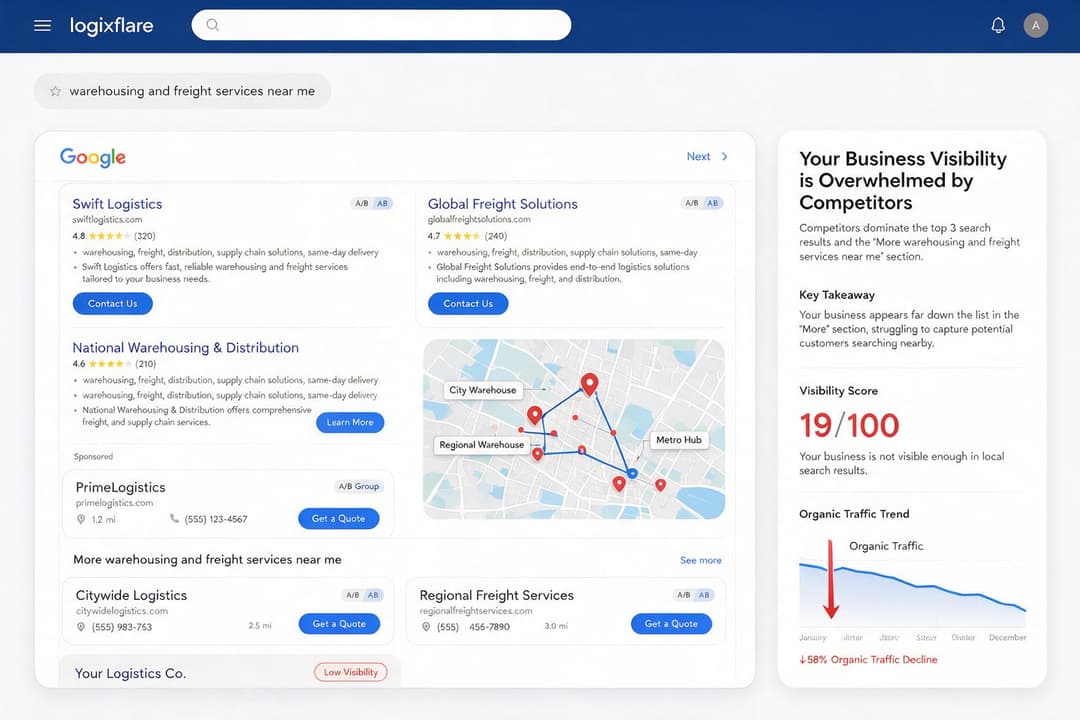Click the primelogistics.com URL
This screenshot has width=1080, height=720.
114,503
